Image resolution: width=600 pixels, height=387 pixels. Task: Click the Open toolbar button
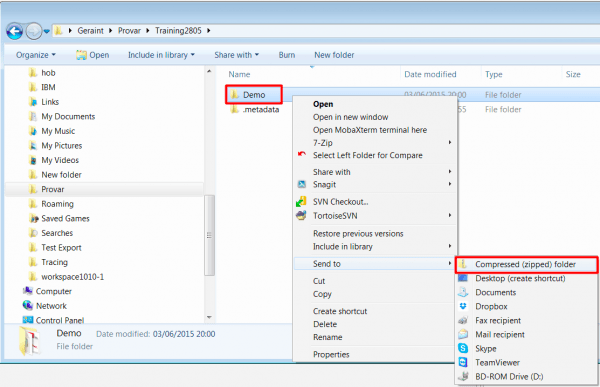coord(93,55)
